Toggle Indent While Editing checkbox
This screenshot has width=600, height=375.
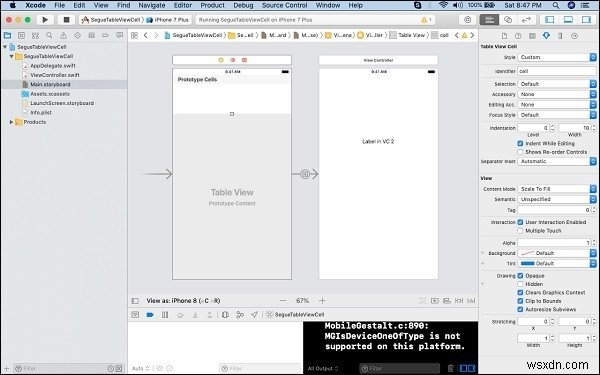(520, 143)
